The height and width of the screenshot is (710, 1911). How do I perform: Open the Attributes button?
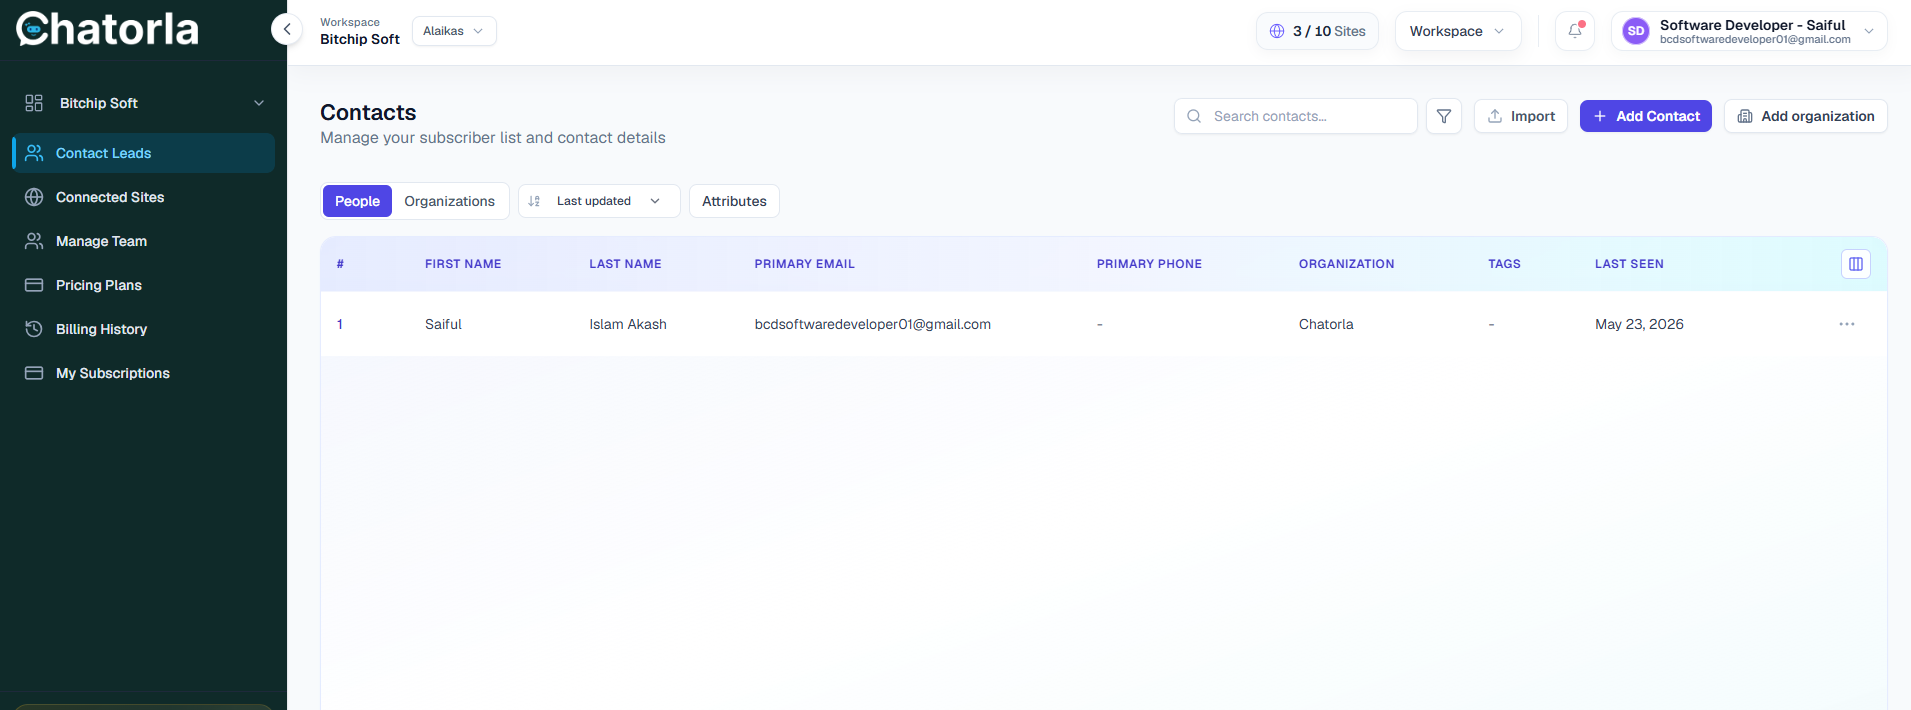[x=734, y=201]
